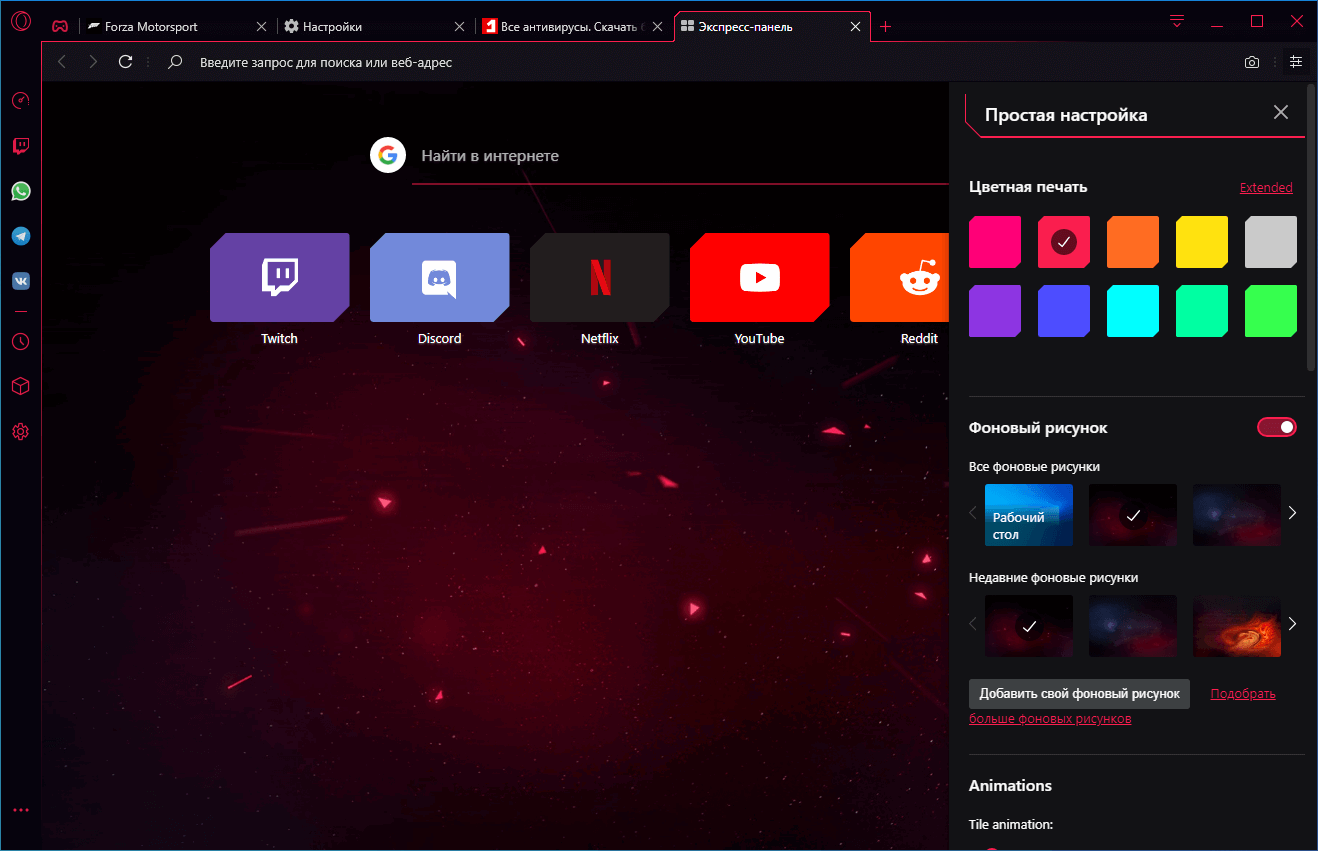Select the third wallpaper under Все фоновые рисунки
Image resolution: width=1318 pixels, height=851 pixels.
pos(1237,515)
